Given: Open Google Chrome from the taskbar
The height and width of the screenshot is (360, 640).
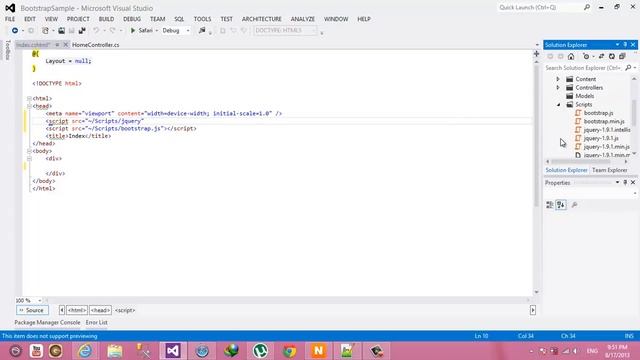Looking at the screenshot, I should tap(289, 351).
